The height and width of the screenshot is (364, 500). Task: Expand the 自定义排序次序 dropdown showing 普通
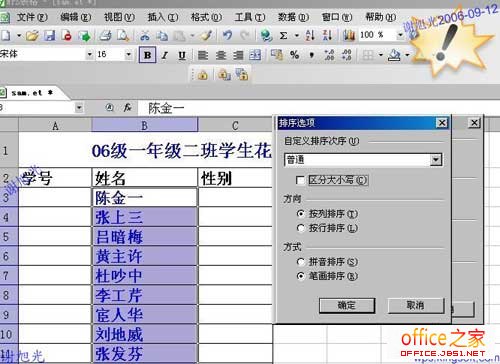(436, 160)
